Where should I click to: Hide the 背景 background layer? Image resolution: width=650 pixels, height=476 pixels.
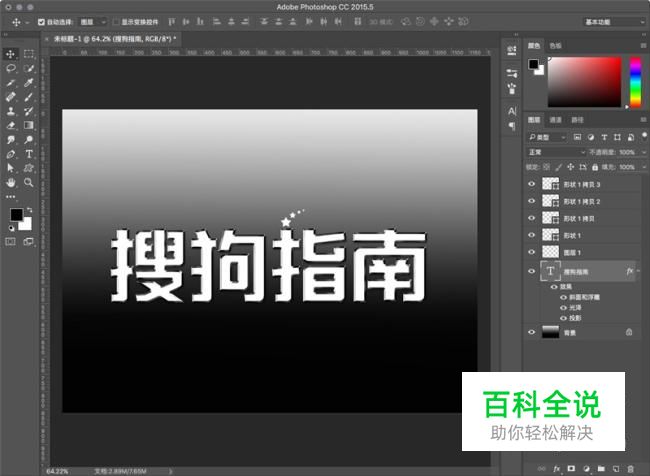coord(531,332)
